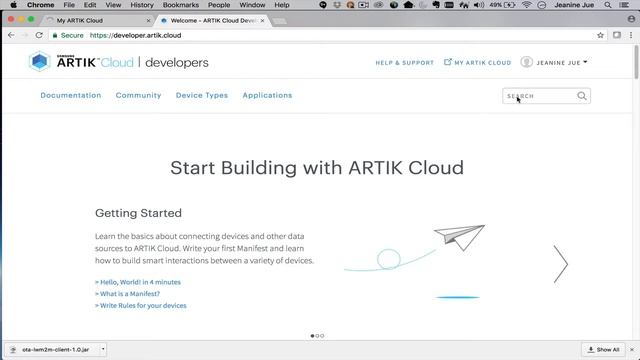This screenshot has height=360, width=640.
Task: Click Help & Support link
Action: coord(404,62)
